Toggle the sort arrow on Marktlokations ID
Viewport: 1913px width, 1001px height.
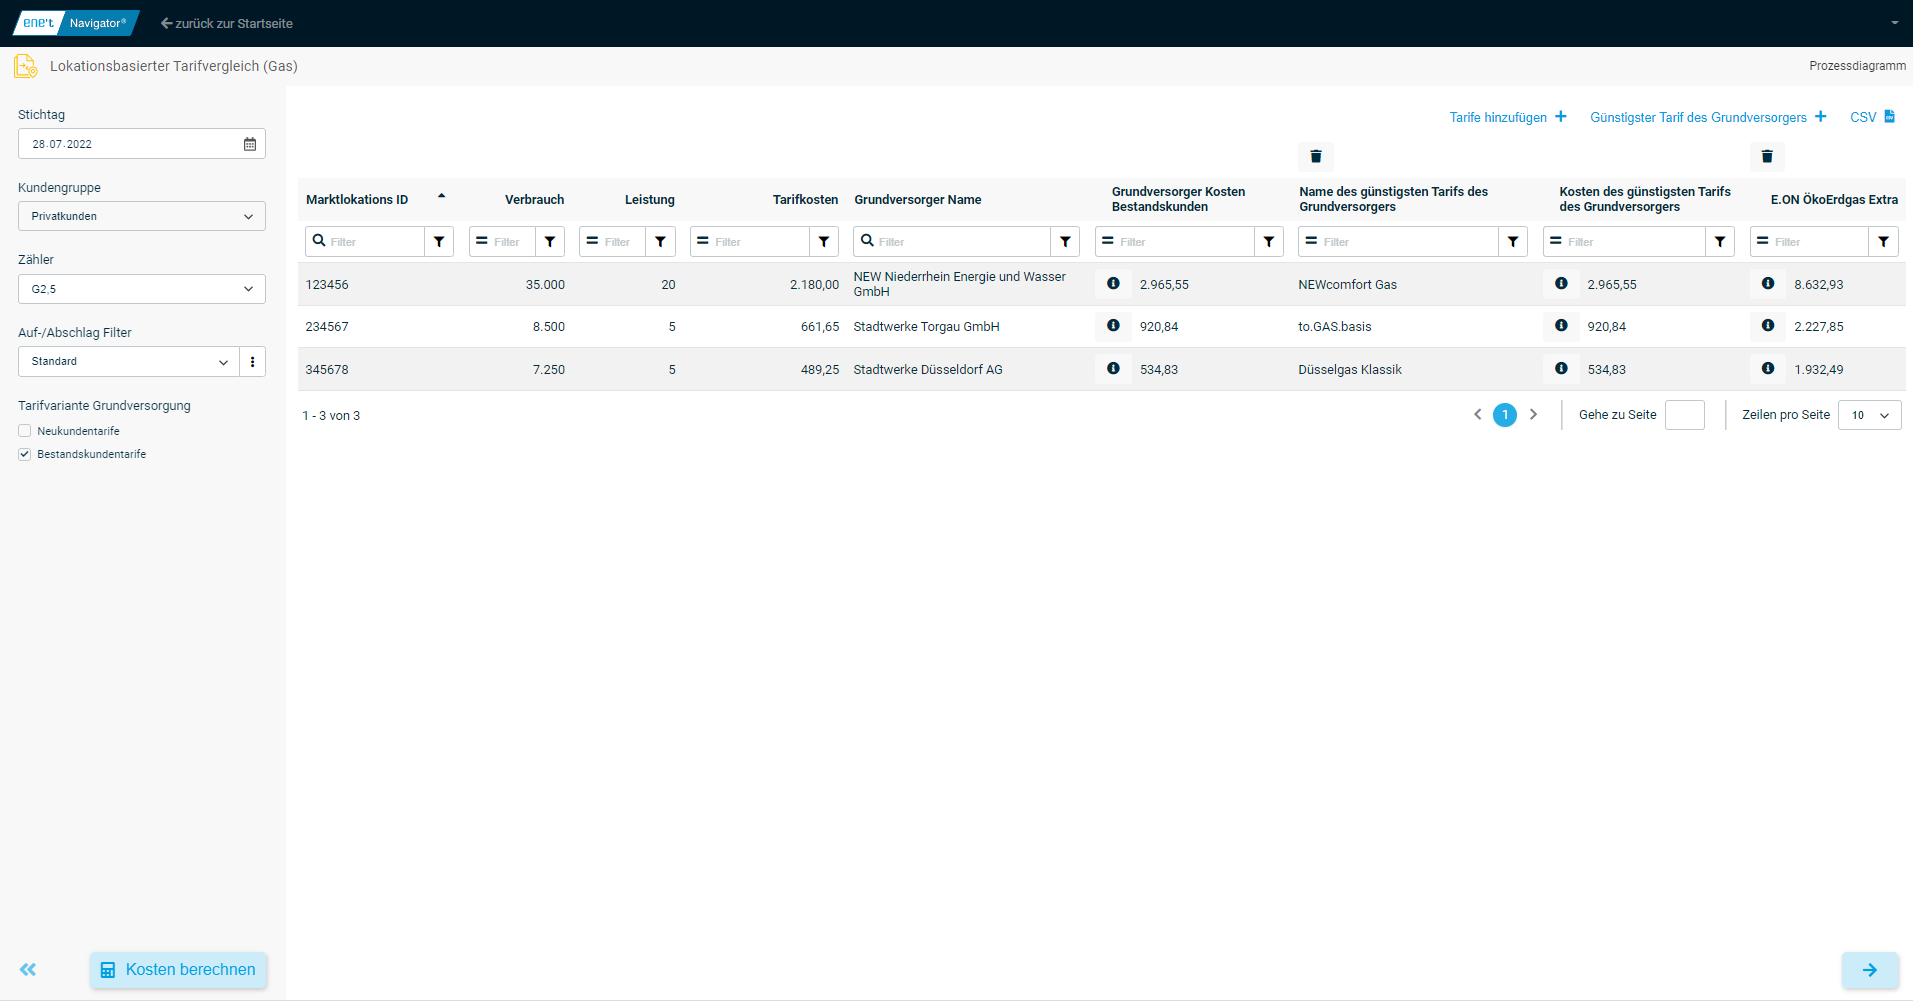[441, 197]
